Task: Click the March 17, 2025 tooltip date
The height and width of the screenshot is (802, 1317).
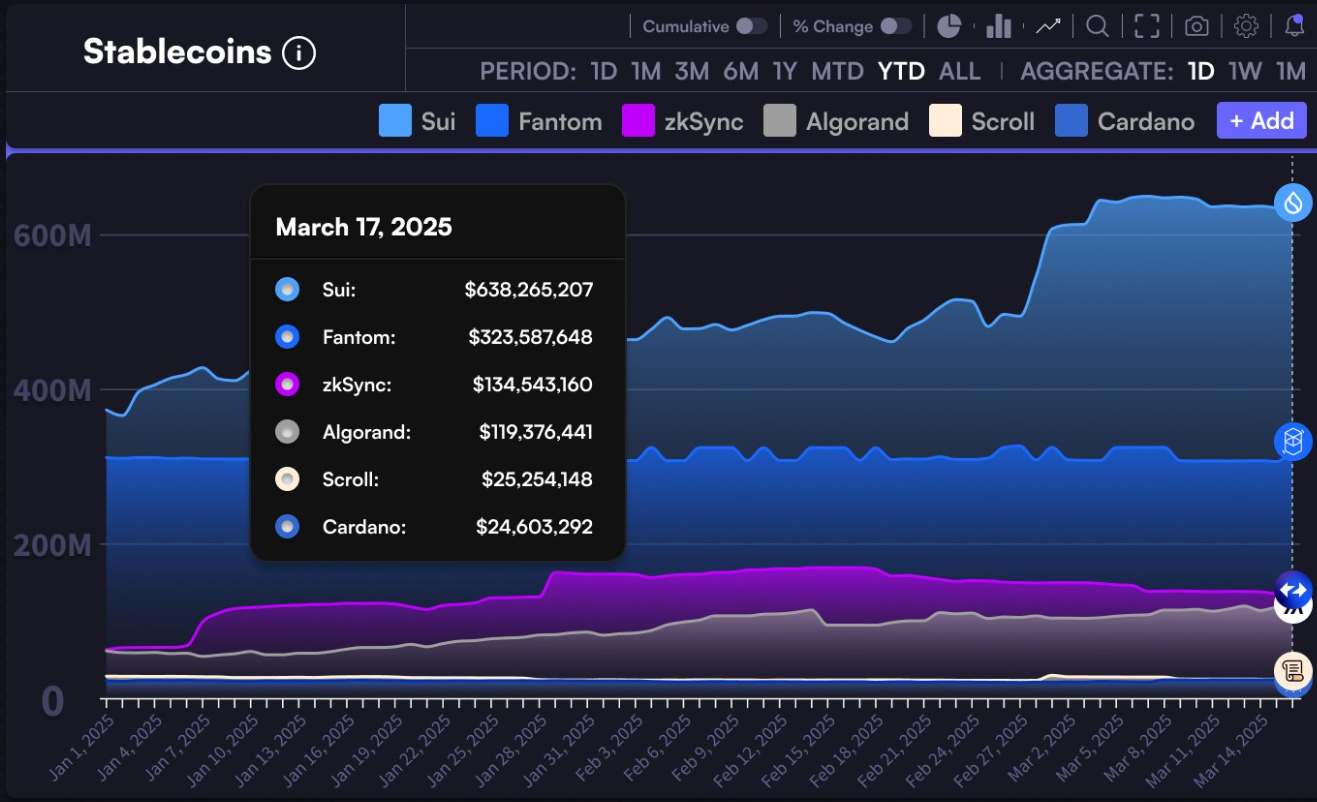Action: 364,227
